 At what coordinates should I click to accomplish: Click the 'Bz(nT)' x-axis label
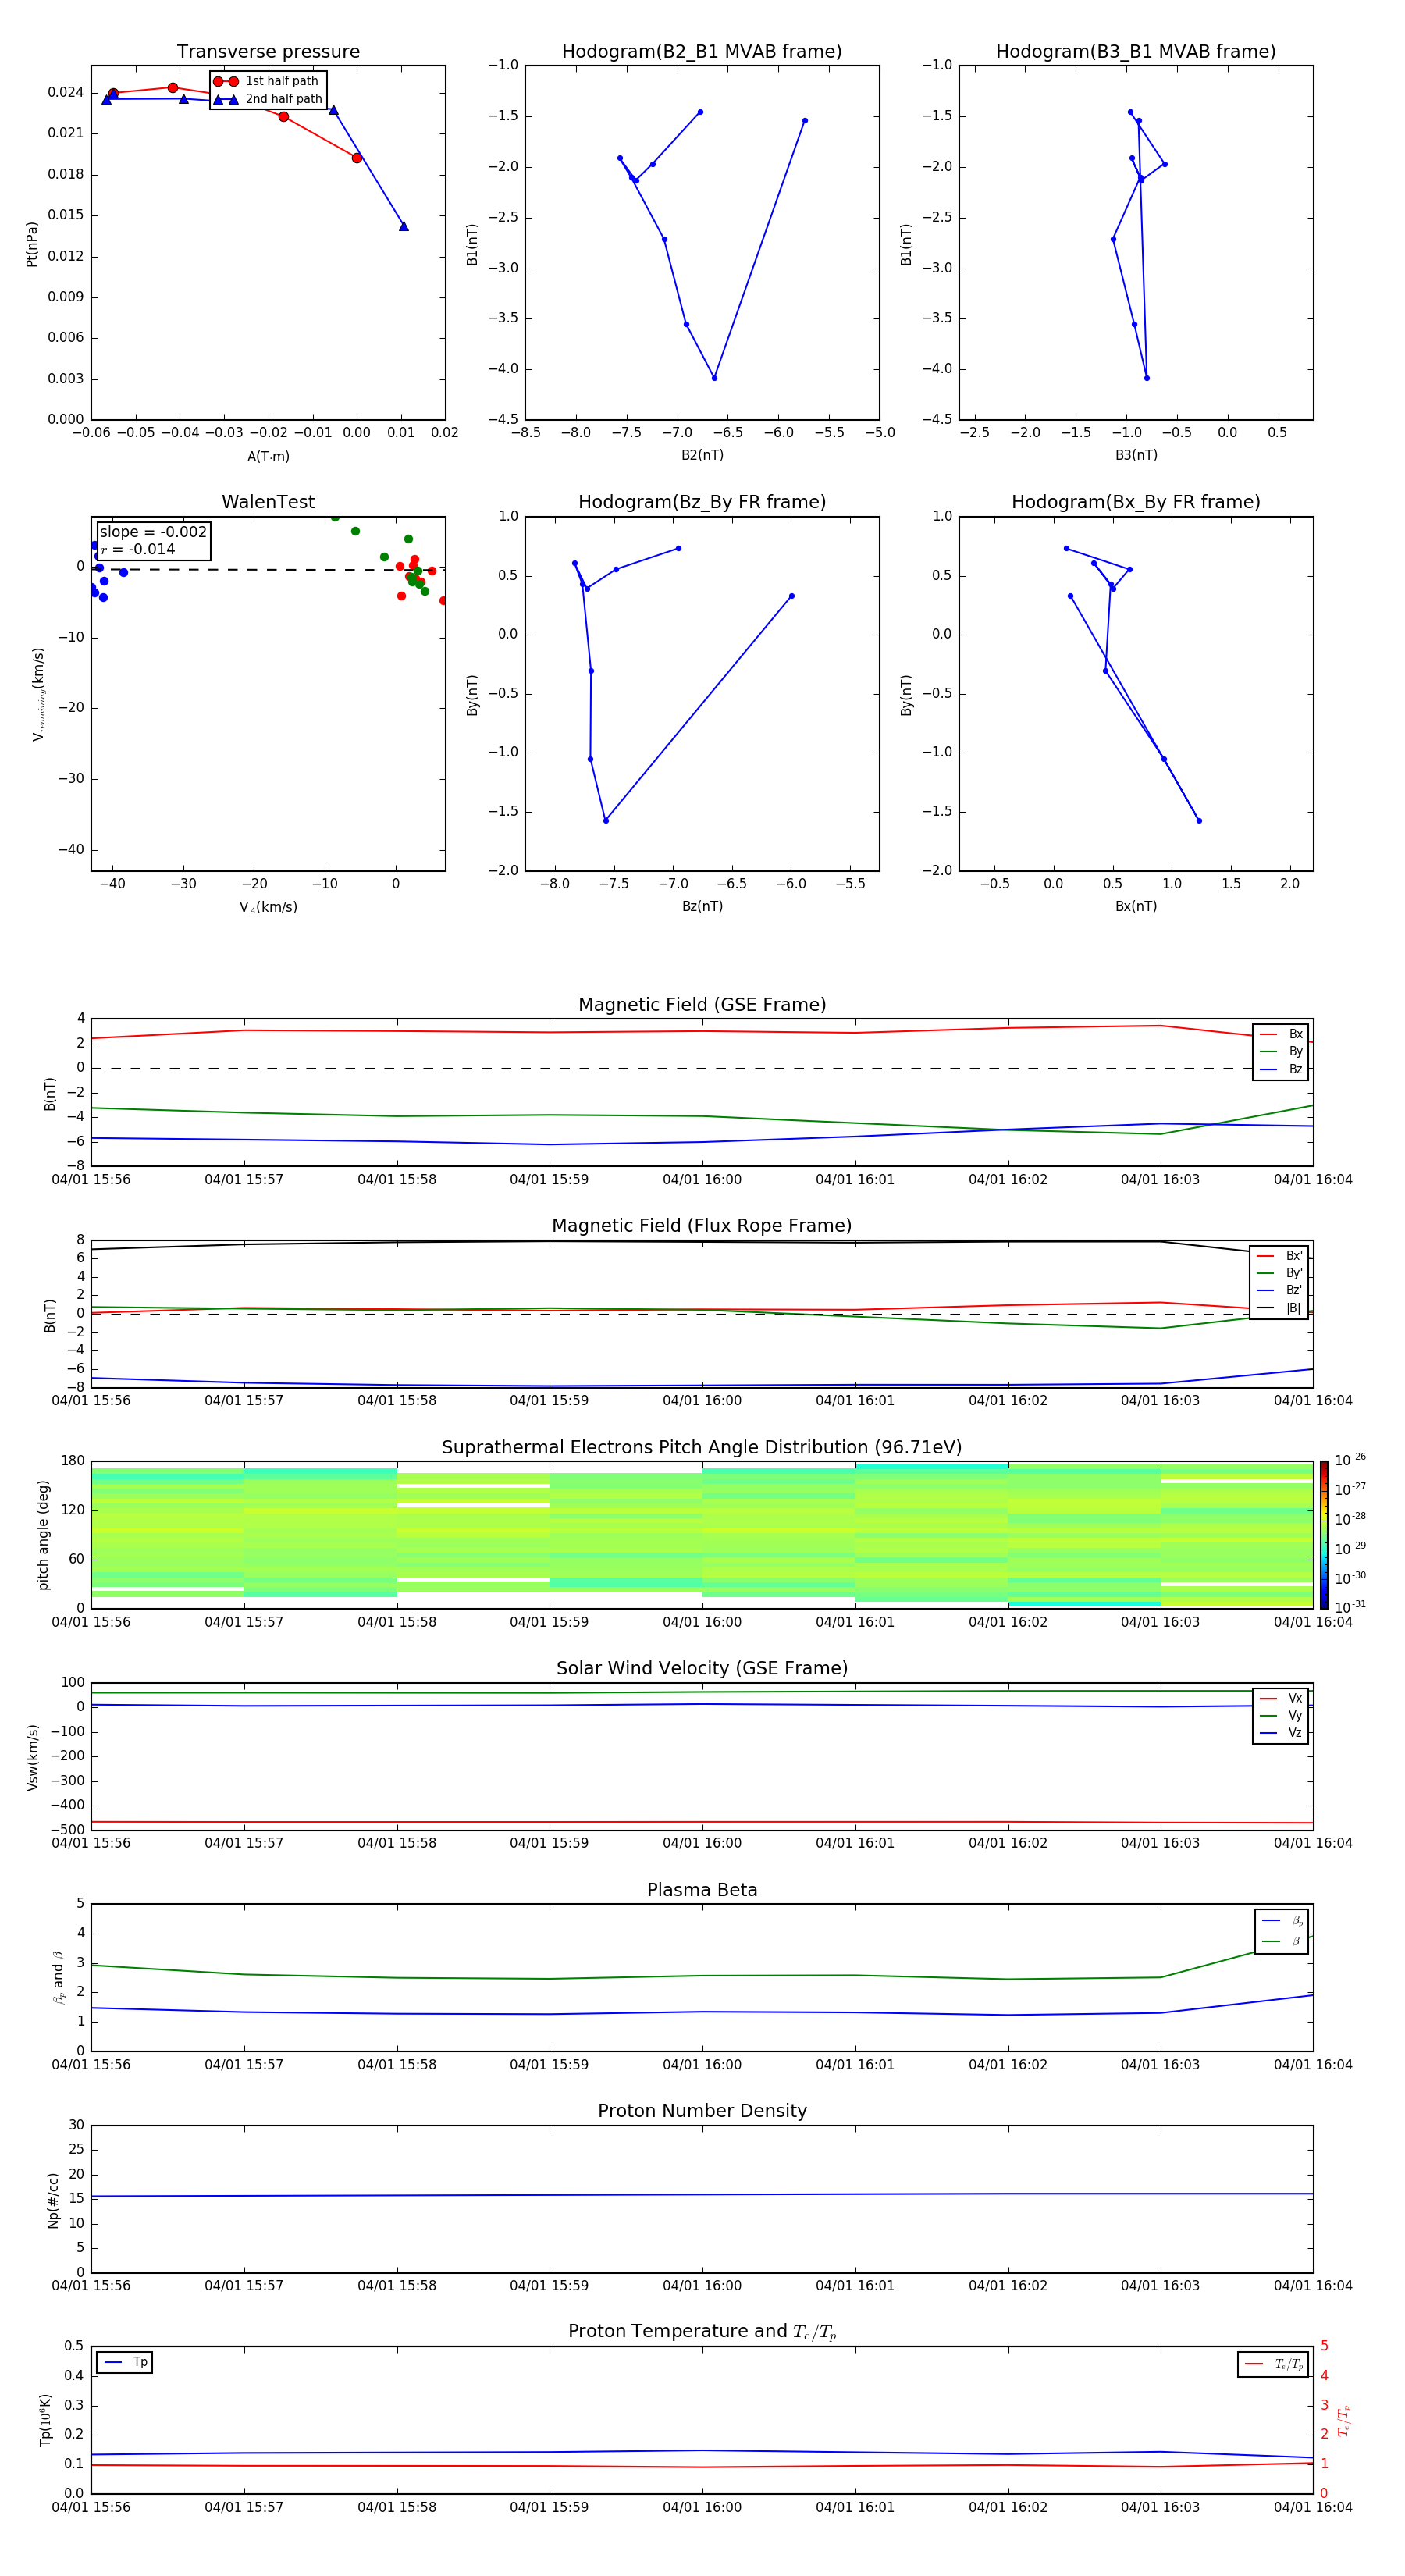tap(702, 906)
